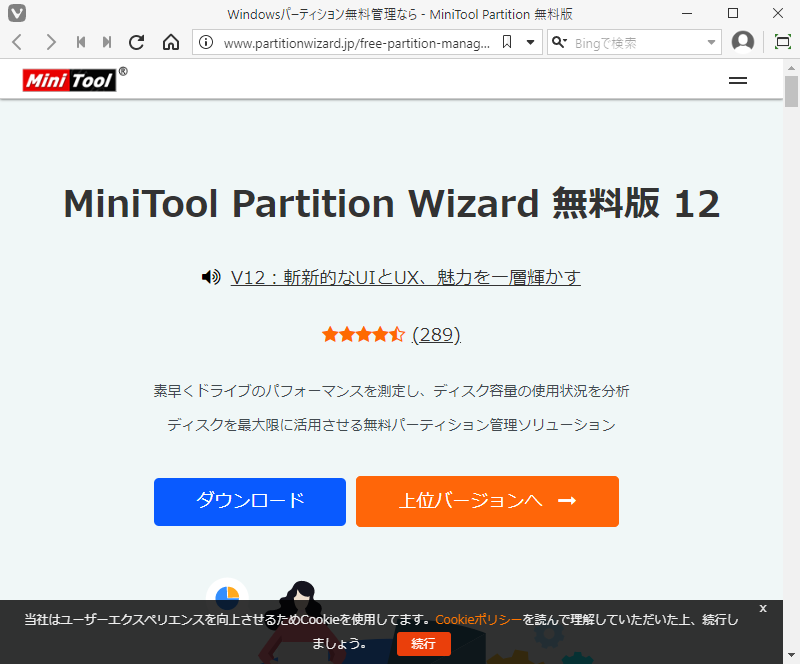Dismiss the cookie banner with x
Screen dimensions: 800x664
763,608
